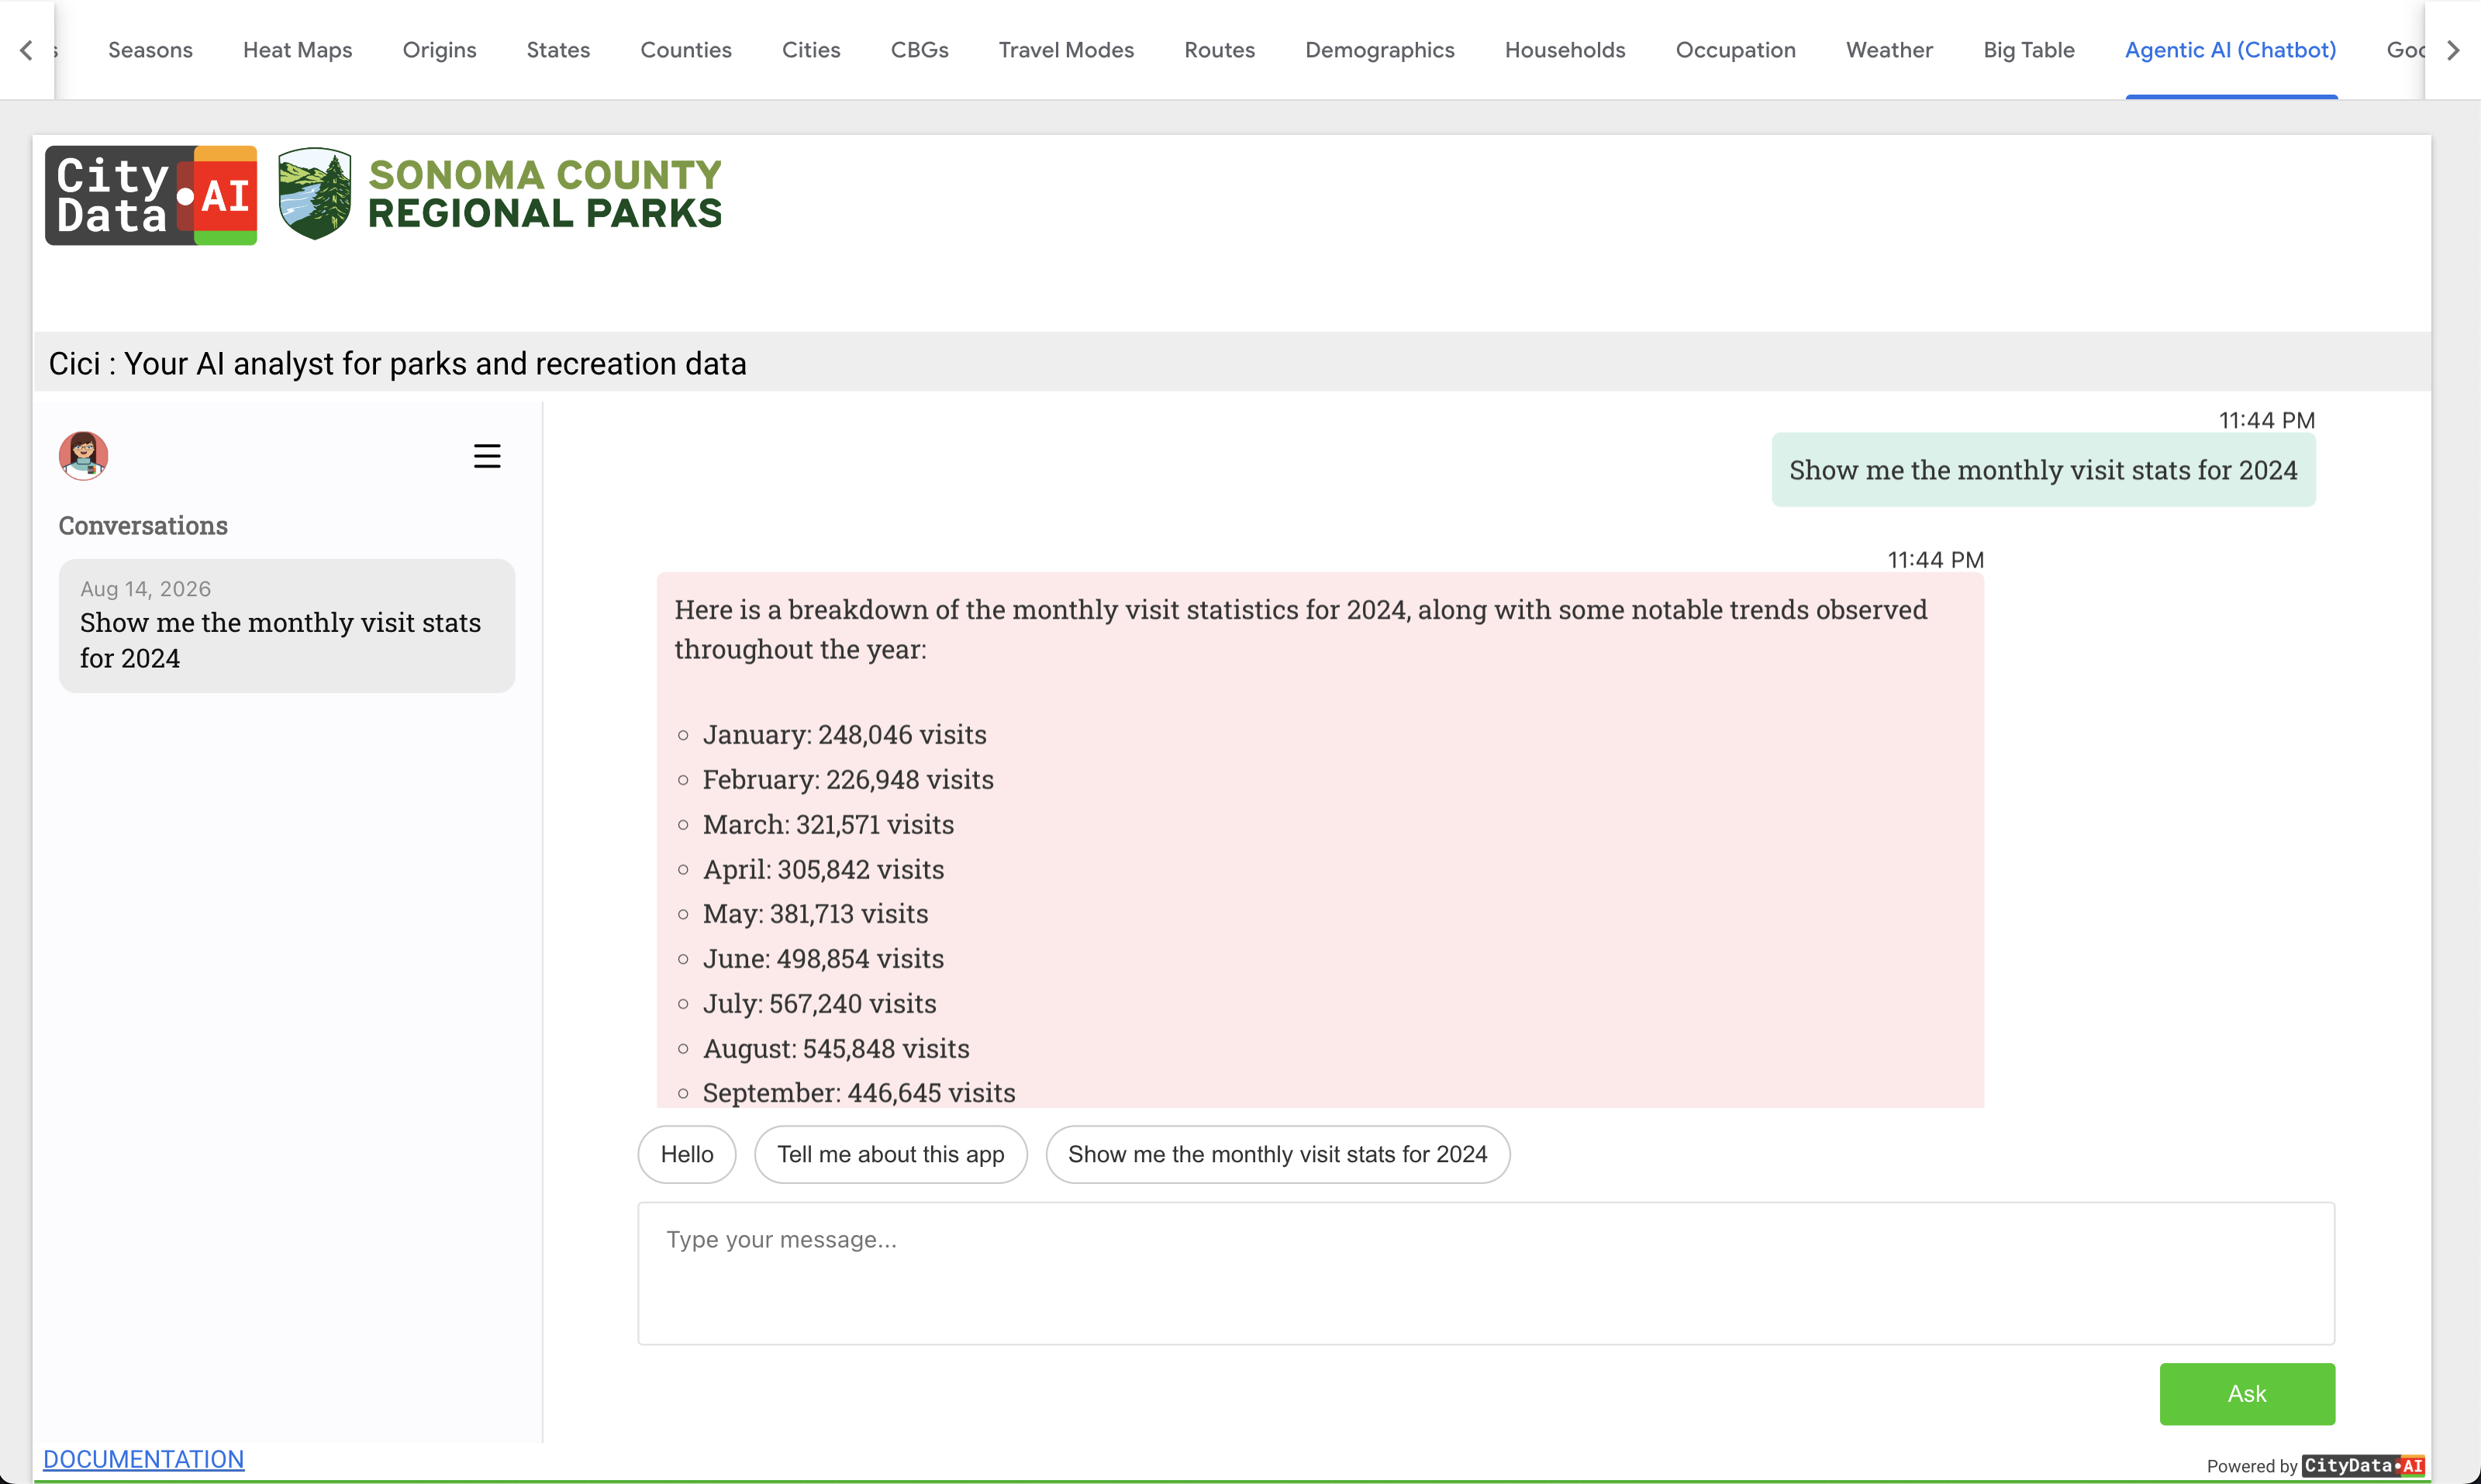The height and width of the screenshot is (1484, 2481).
Task: Click the 'August: 545,848 visits' line
Action: click(x=836, y=1049)
